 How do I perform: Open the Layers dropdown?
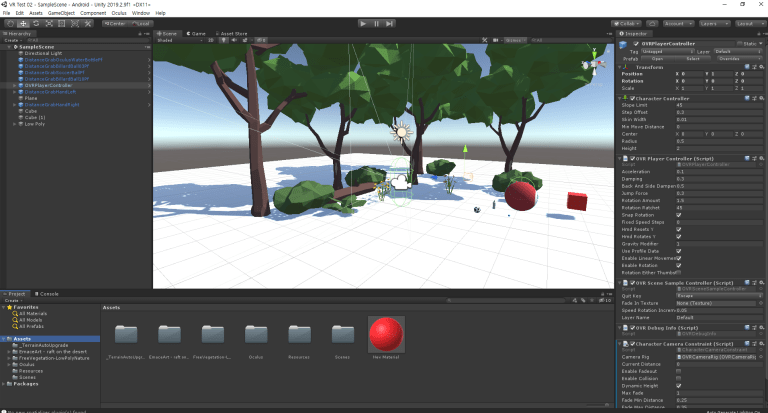coord(713,22)
